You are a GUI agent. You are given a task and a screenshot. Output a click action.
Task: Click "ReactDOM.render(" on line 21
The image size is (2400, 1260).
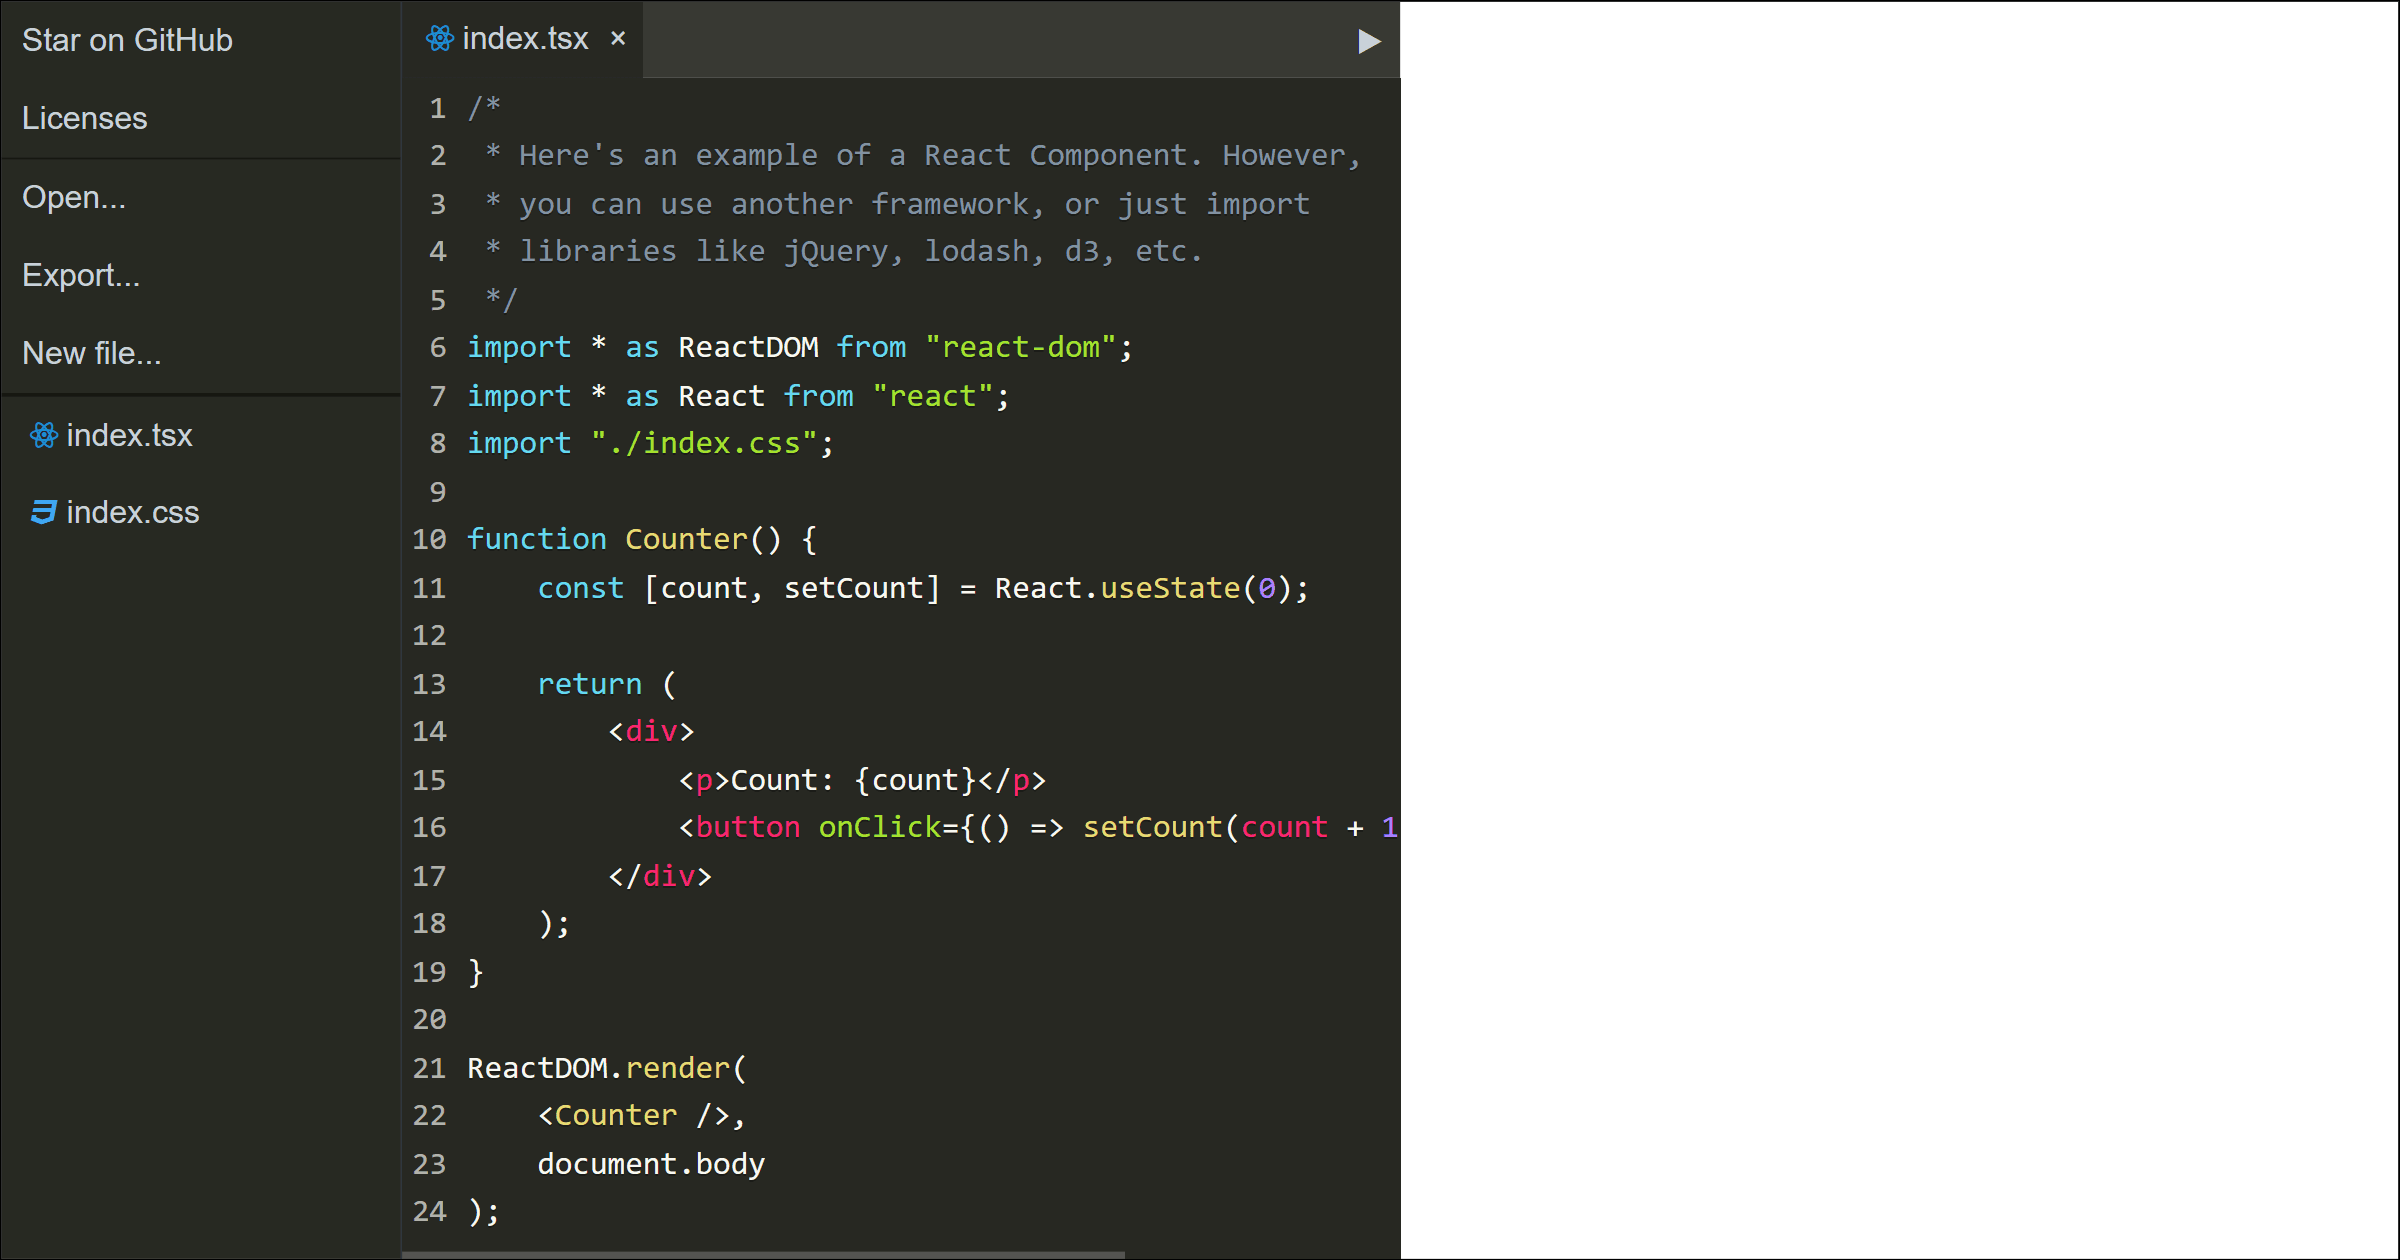607,1068
